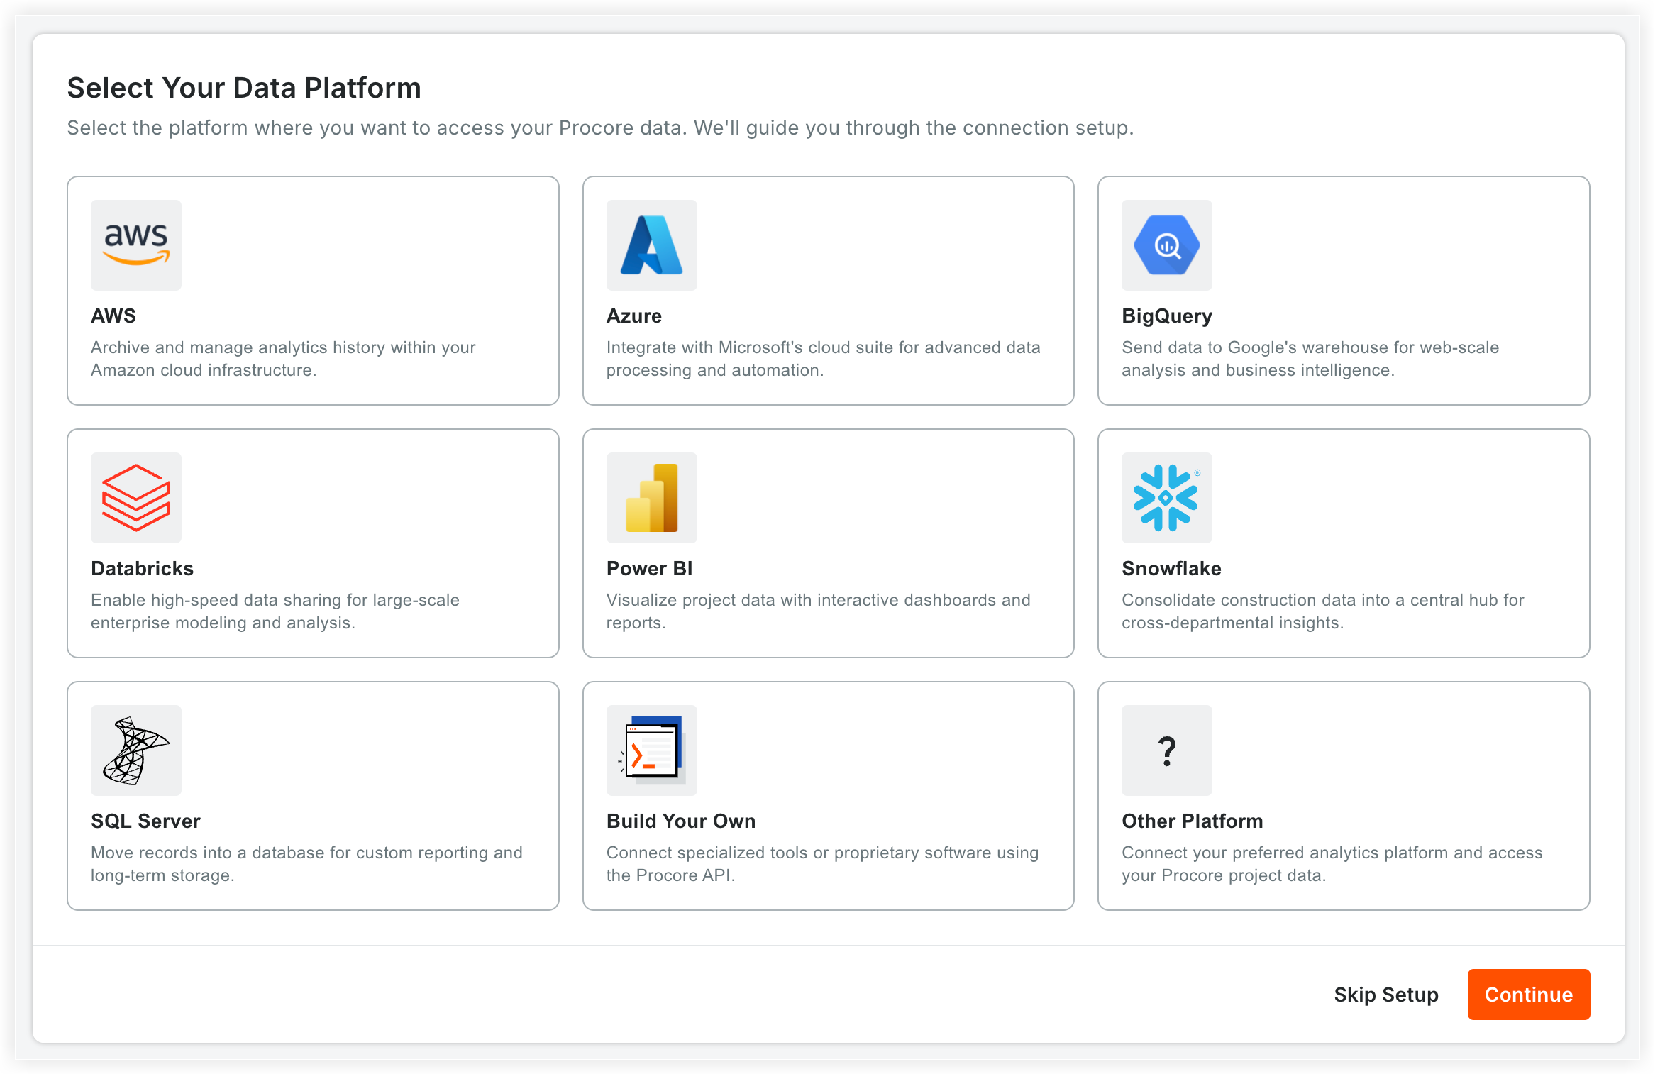Select the AWS card title
Viewport: 1655px width, 1075px height.
click(x=113, y=316)
